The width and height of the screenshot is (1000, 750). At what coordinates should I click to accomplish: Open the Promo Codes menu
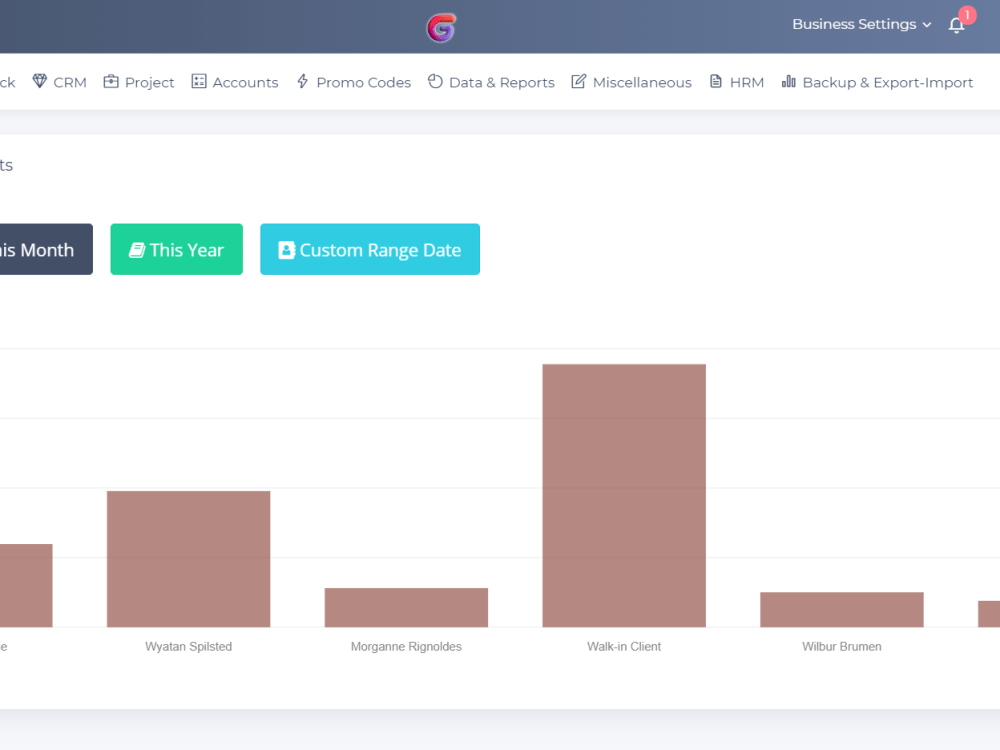(354, 82)
